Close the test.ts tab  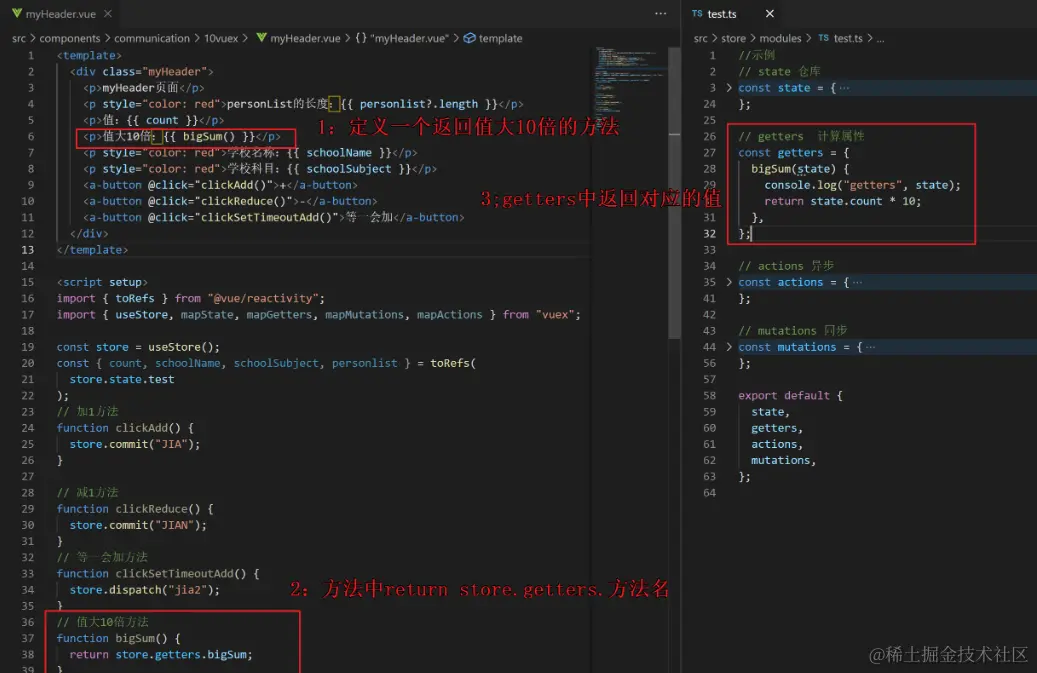[x=770, y=13]
